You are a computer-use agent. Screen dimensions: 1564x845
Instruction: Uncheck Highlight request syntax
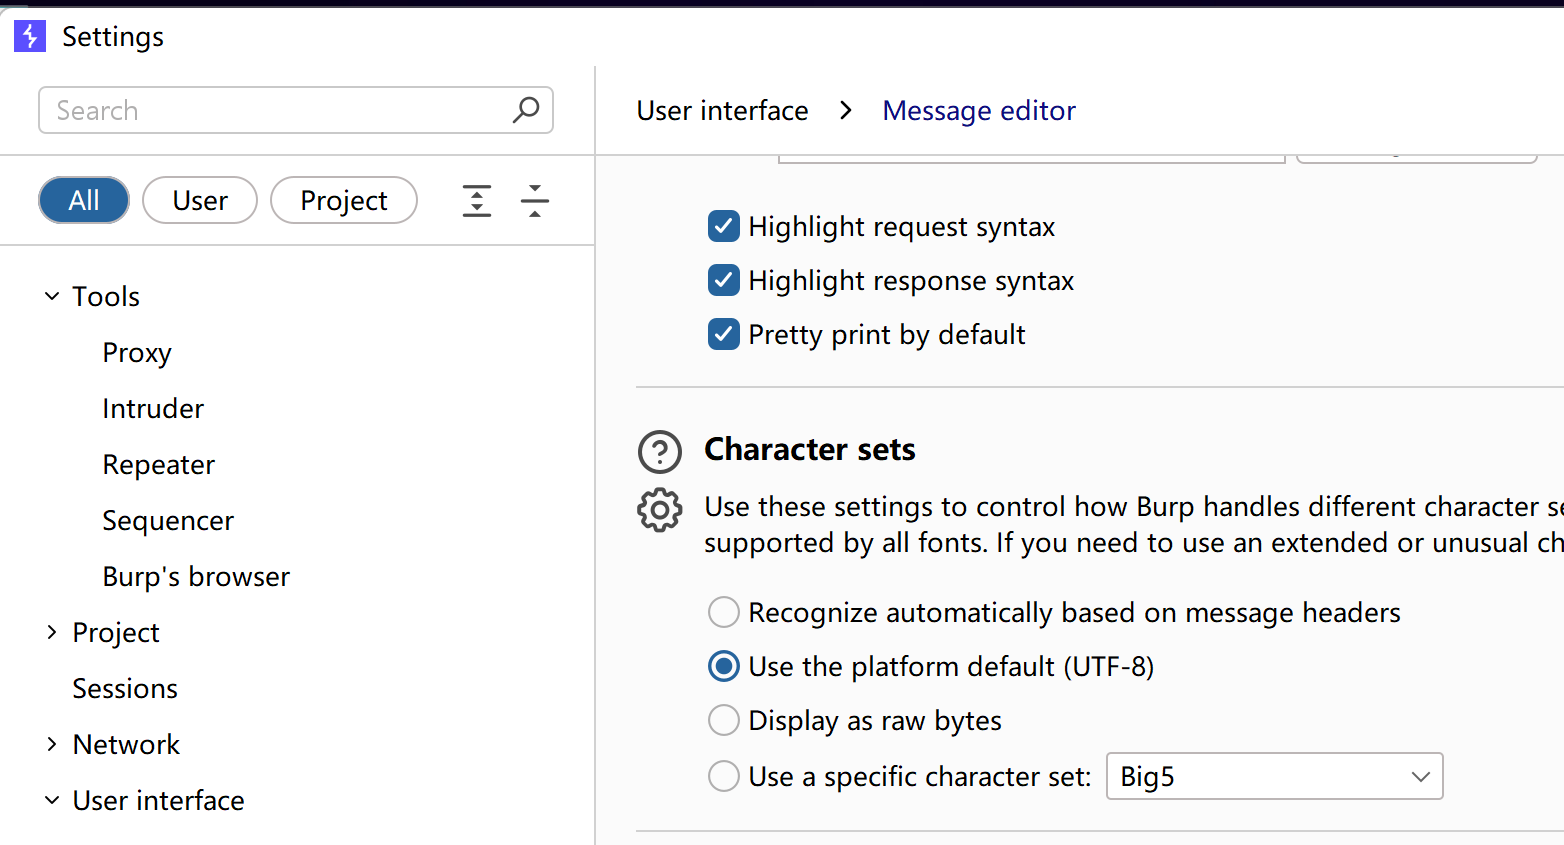pyautogui.click(x=724, y=227)
